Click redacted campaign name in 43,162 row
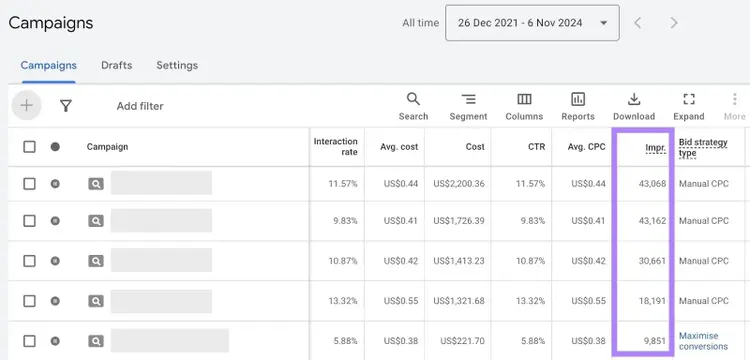Screen dimensions: 750x360 tap(161, 220)
